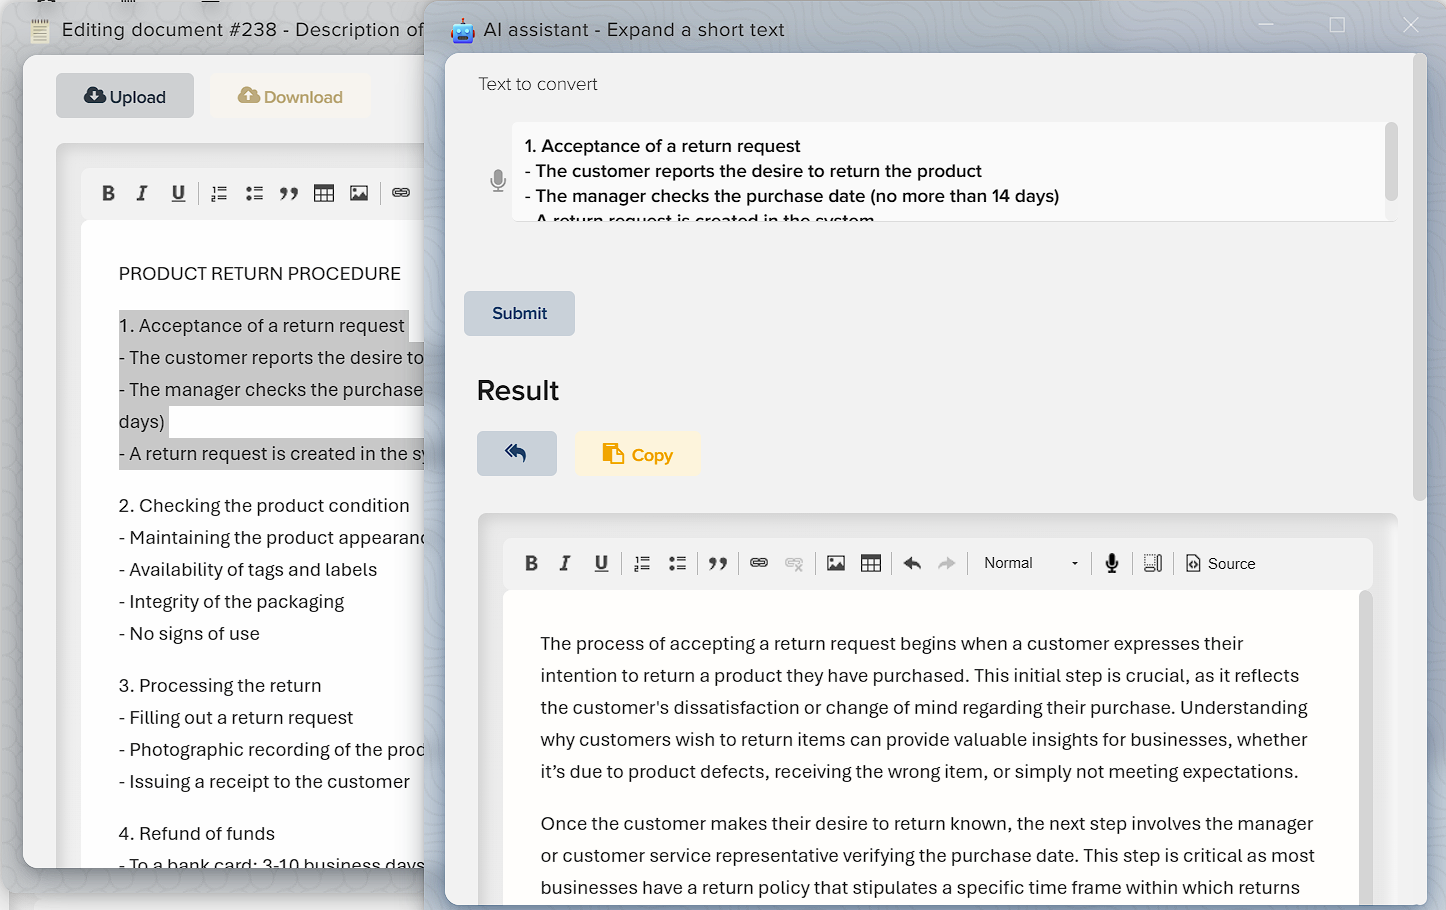Screen dimensions: 1446x910
Task: Click the show blocks icon in Result toolbar
Action: (x=1153, y=564)
